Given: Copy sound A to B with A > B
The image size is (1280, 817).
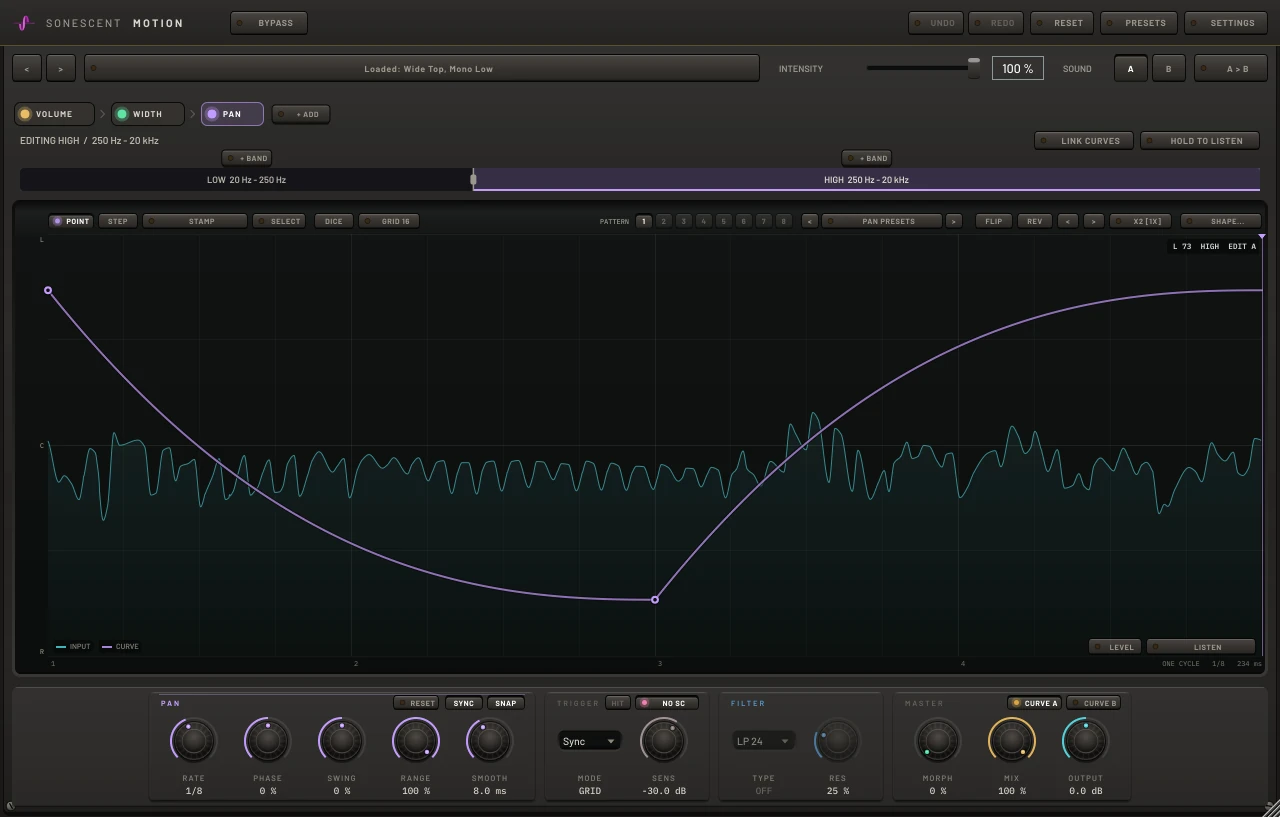Looking at the screenshot, I should (1230, 69).
